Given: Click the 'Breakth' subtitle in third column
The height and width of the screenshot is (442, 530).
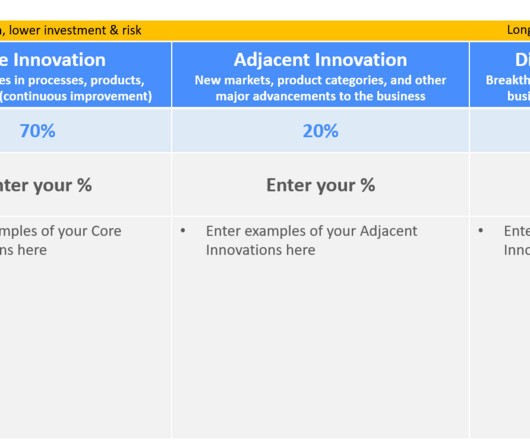Looking at the screenshot, I should click(x=508, y=80).
